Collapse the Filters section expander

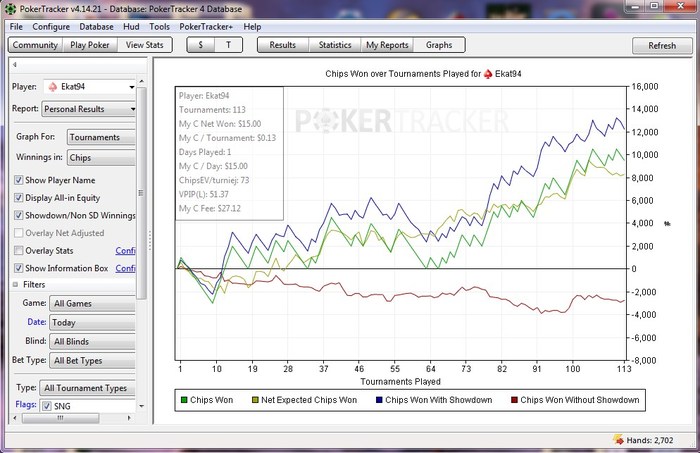coord(15,284)
